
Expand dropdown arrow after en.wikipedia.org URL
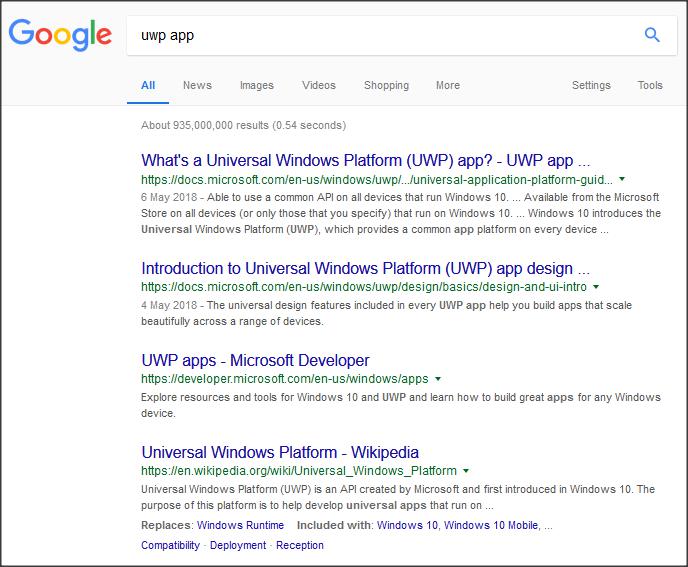click(x=466, y=470)
